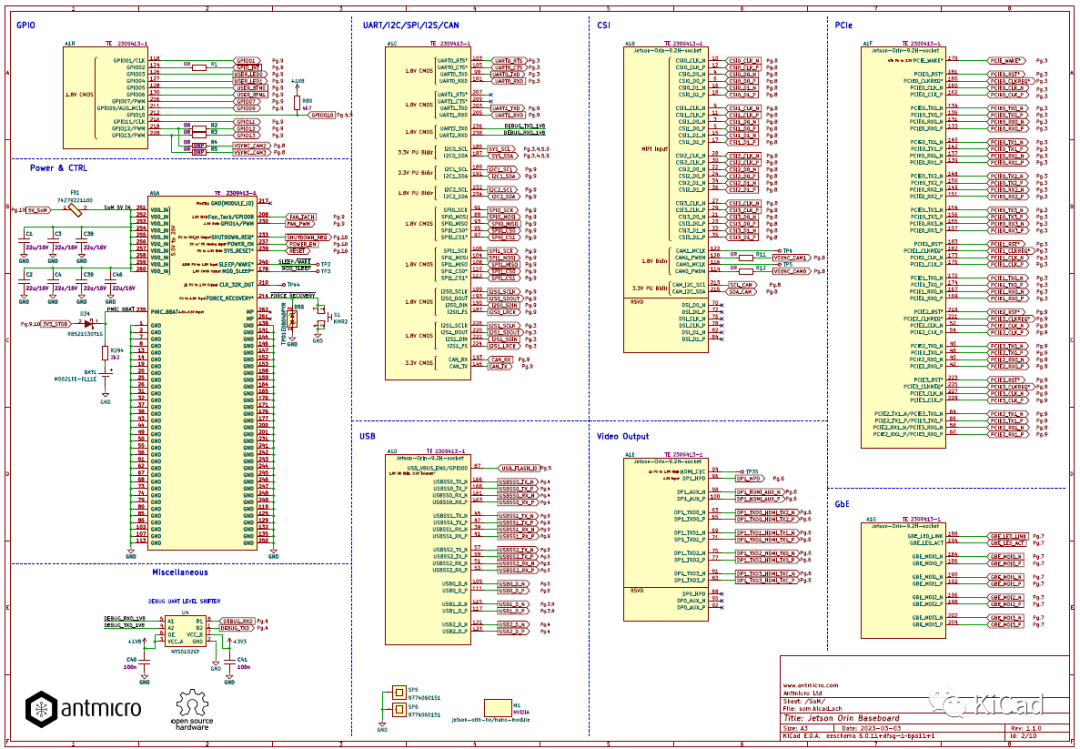1080x749 pixels.
Task: Open the www.antmicro.com link text
Action: [811, 685]
